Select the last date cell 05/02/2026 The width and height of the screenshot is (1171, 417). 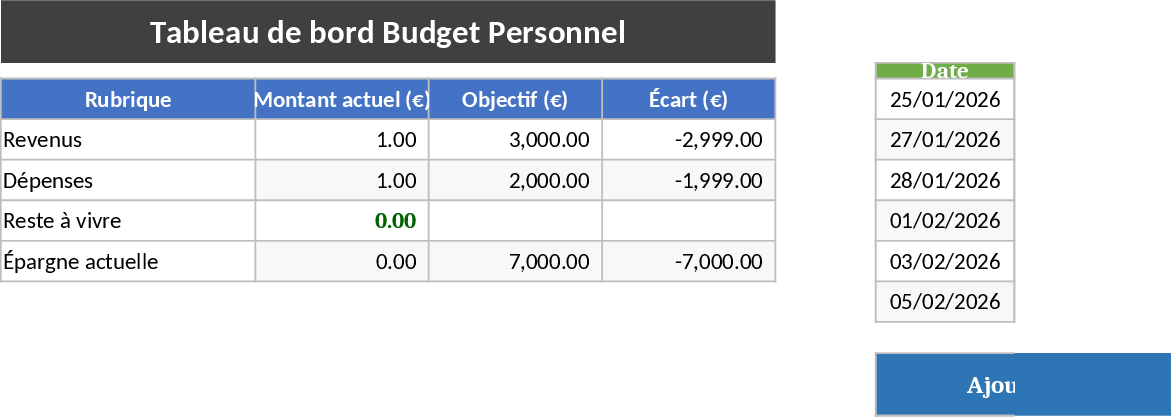945,302
